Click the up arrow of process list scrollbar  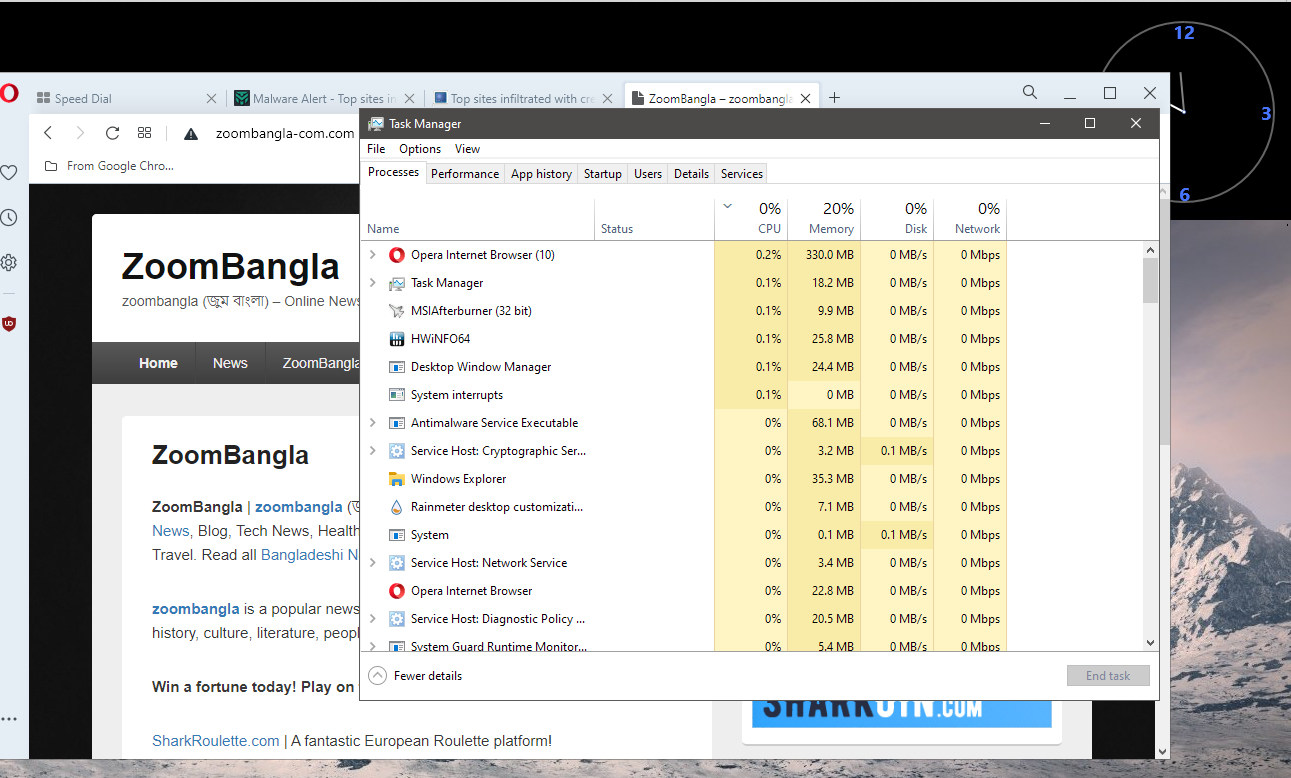click(x=1150, y=249)
